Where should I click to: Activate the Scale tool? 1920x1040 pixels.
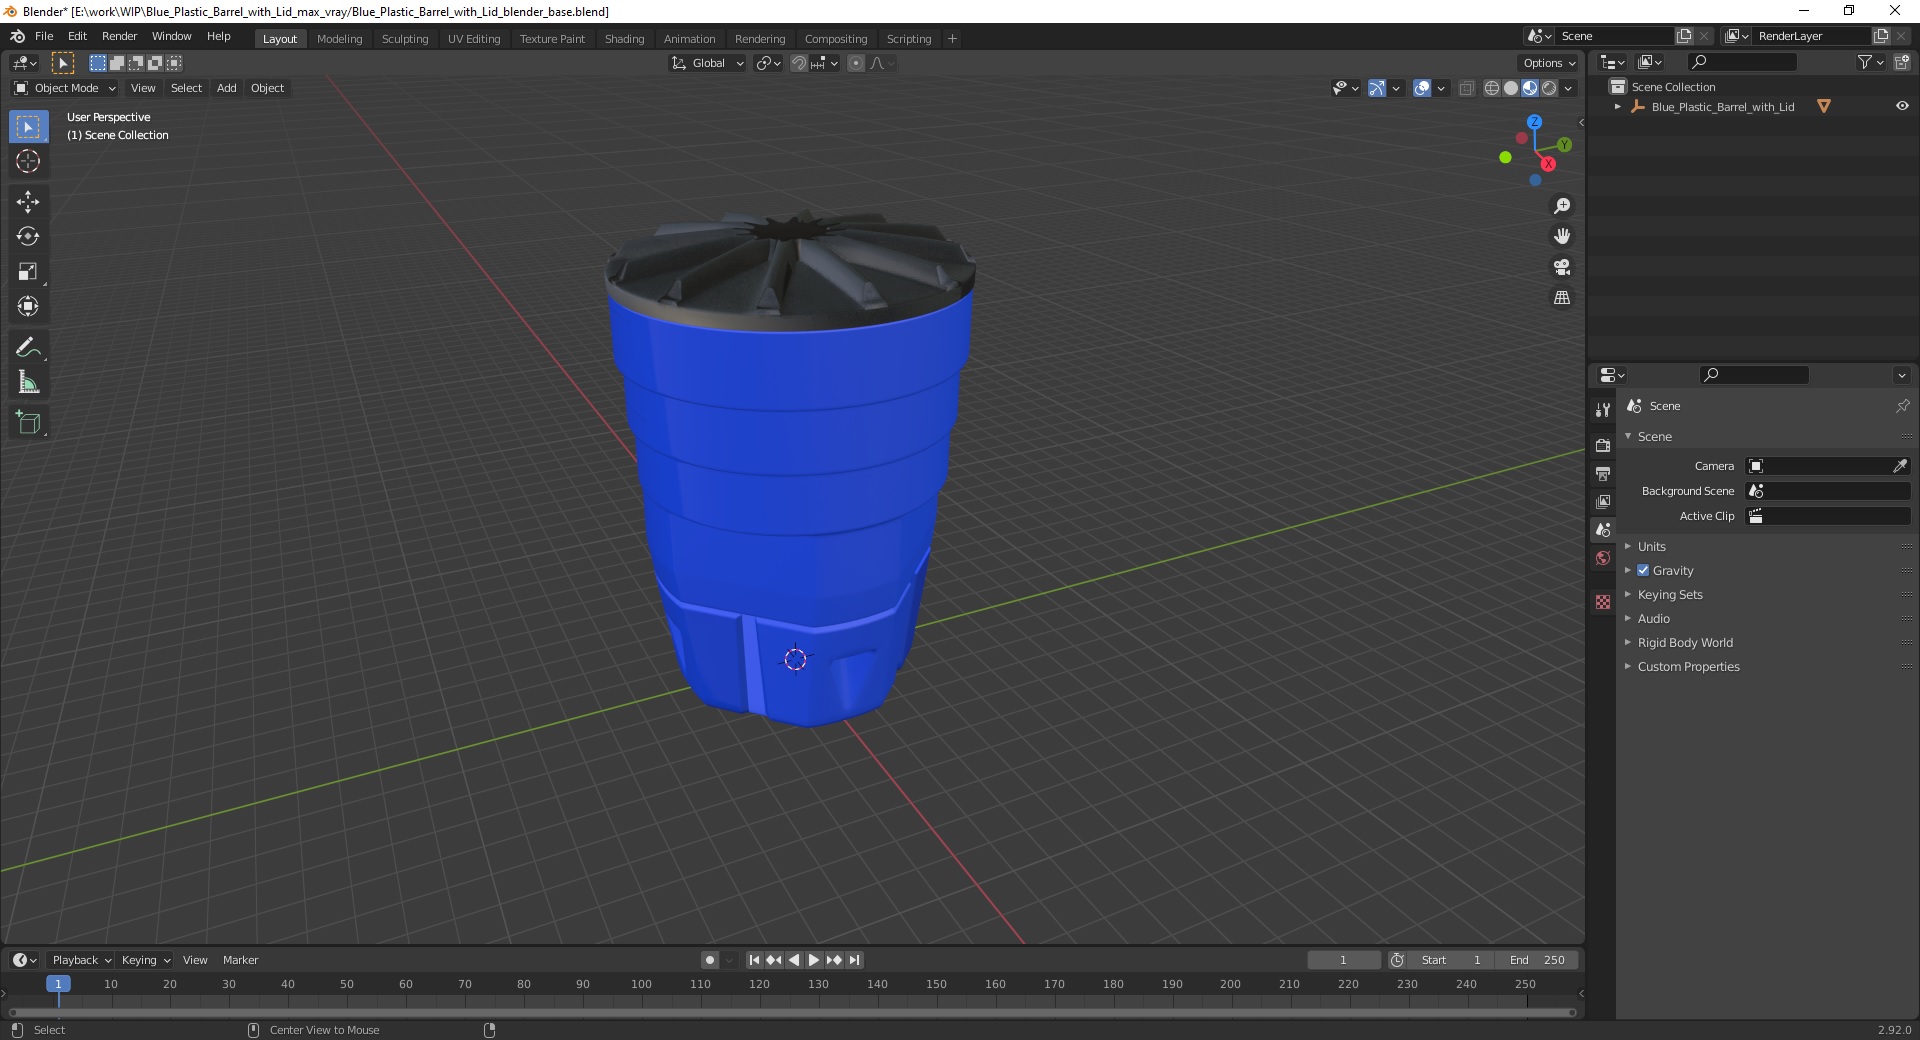(x=28, y=271)
